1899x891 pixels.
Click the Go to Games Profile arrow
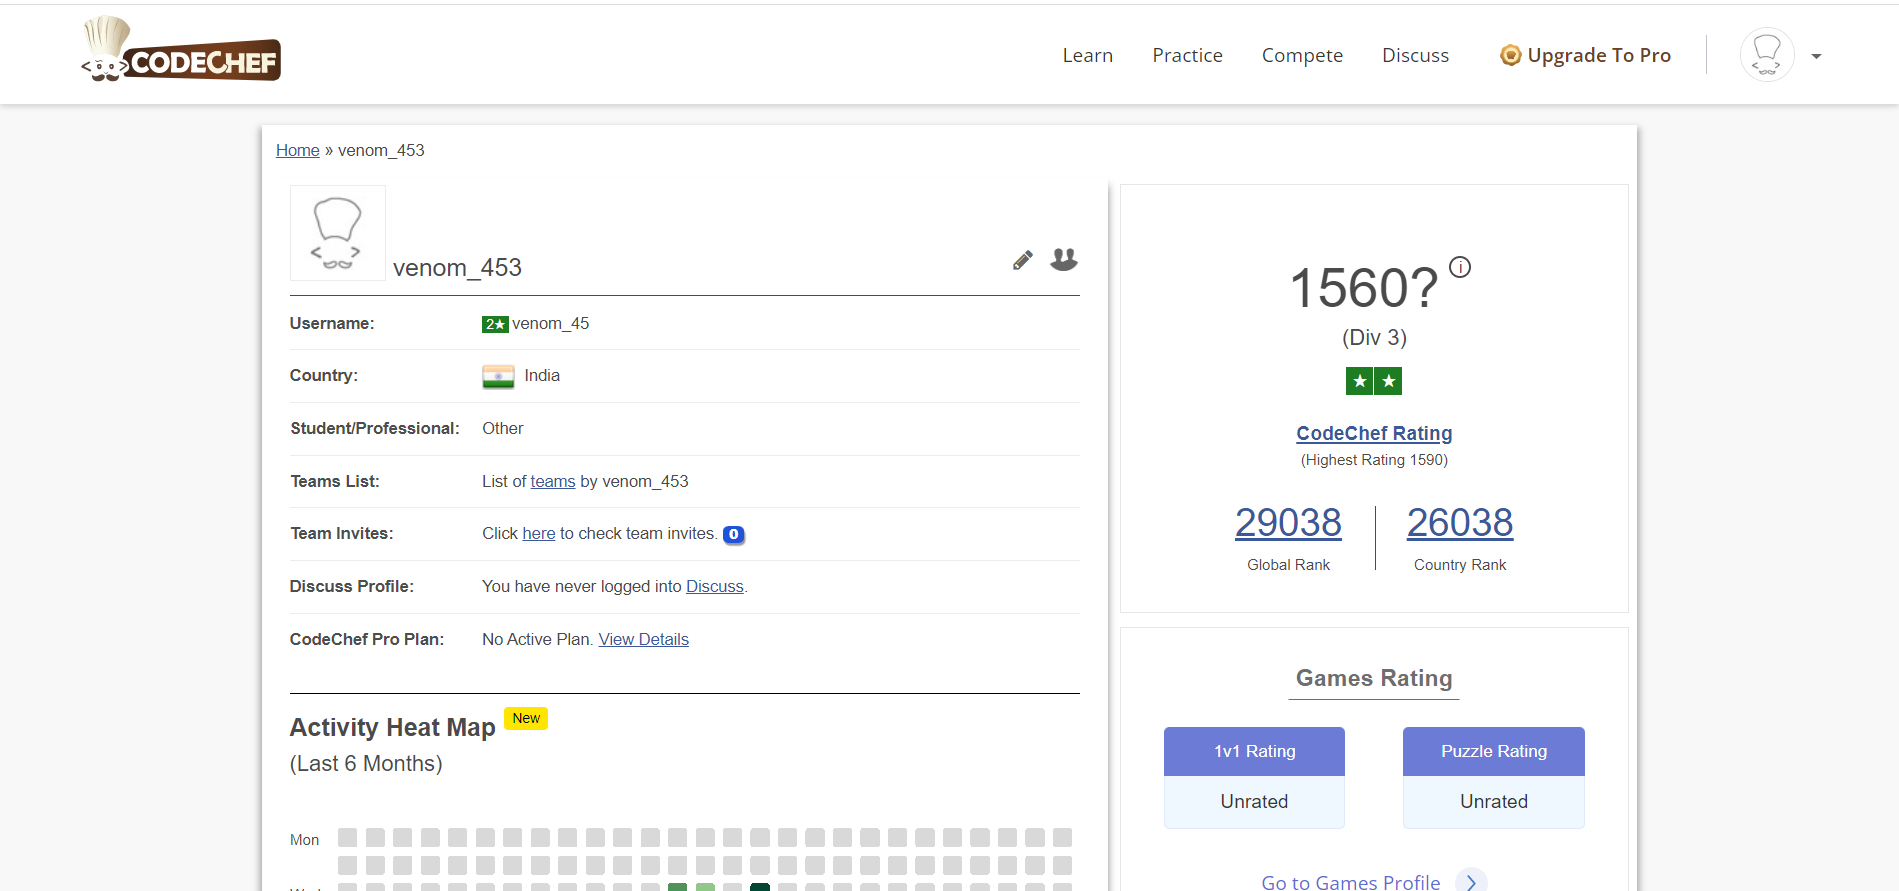click(x=1471, y=882)
